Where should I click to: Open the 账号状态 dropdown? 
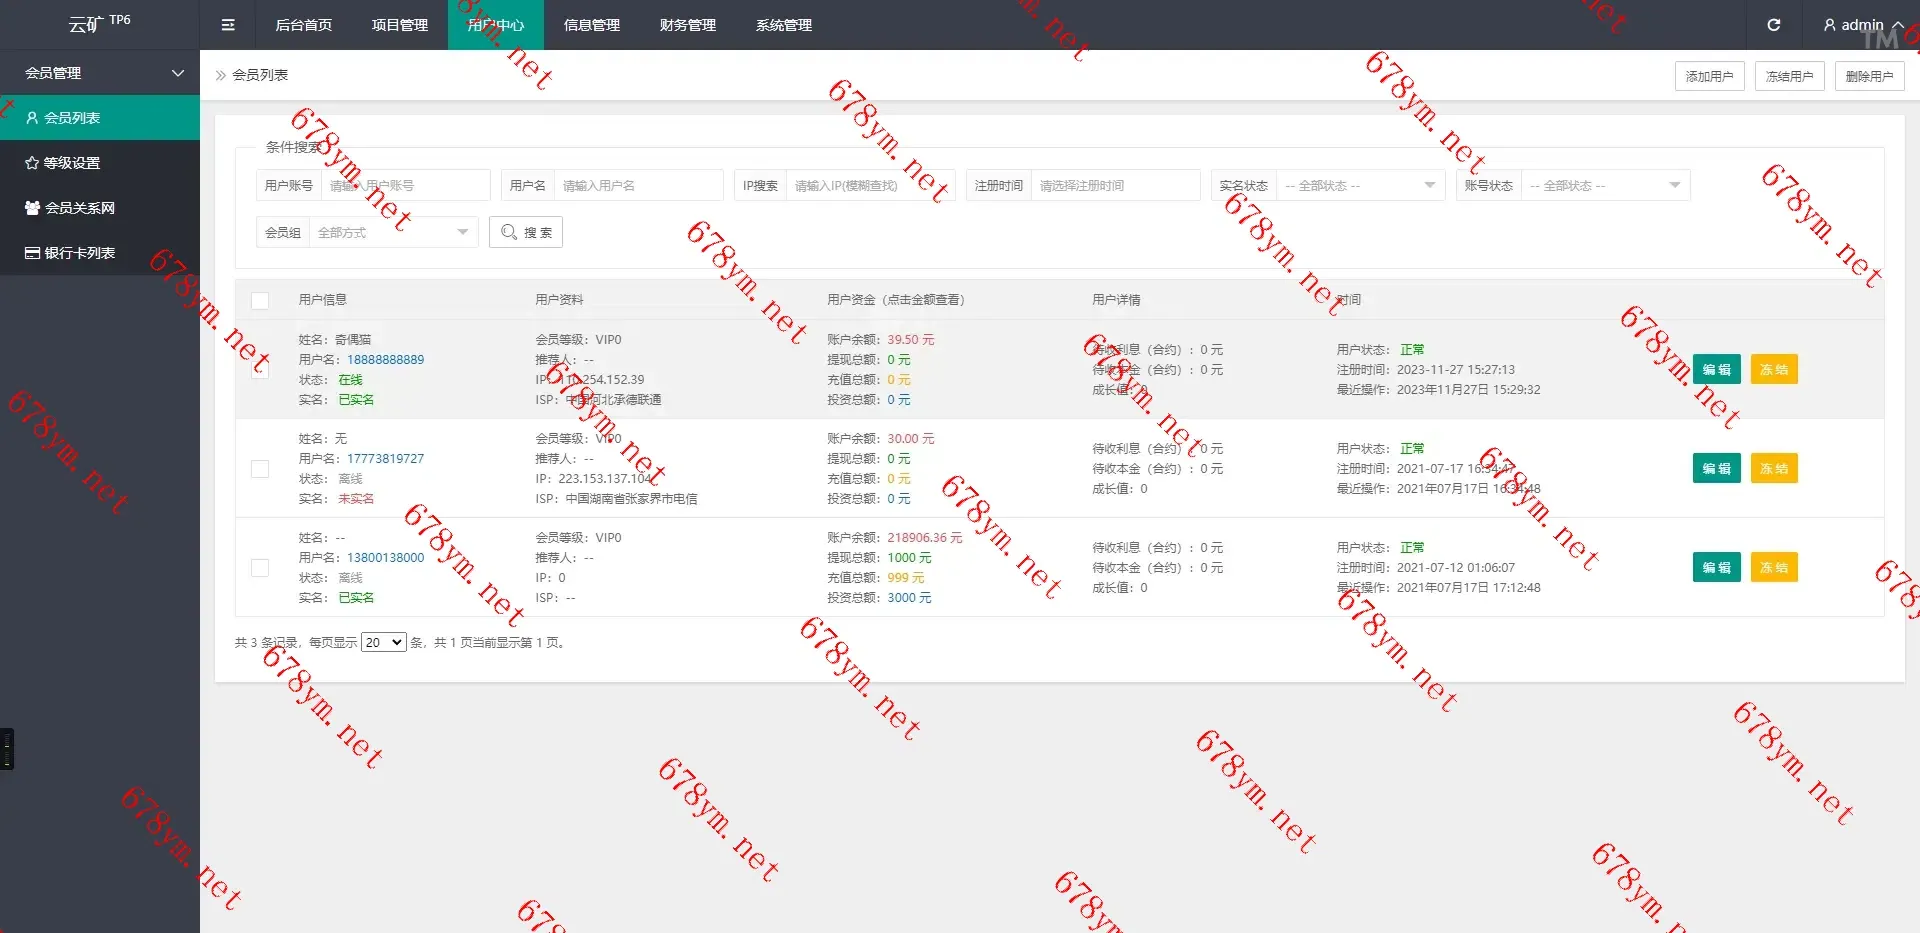(x=1605, y=186)
